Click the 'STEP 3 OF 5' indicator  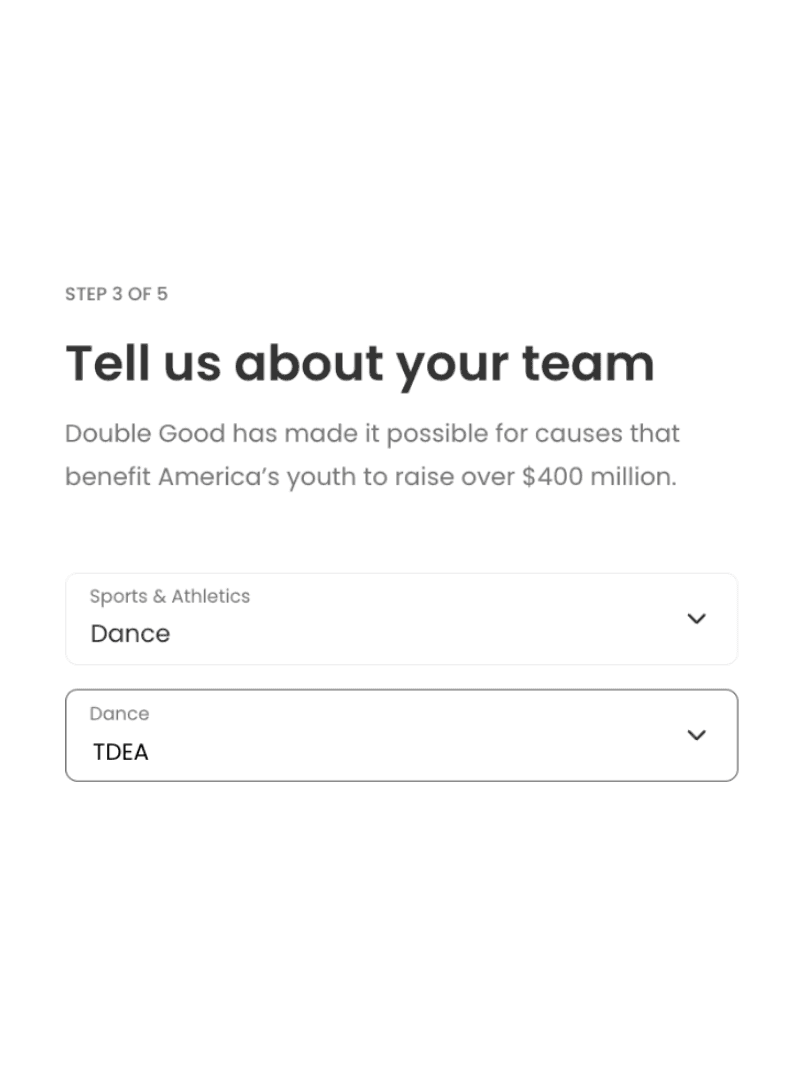tap(116, 294)
